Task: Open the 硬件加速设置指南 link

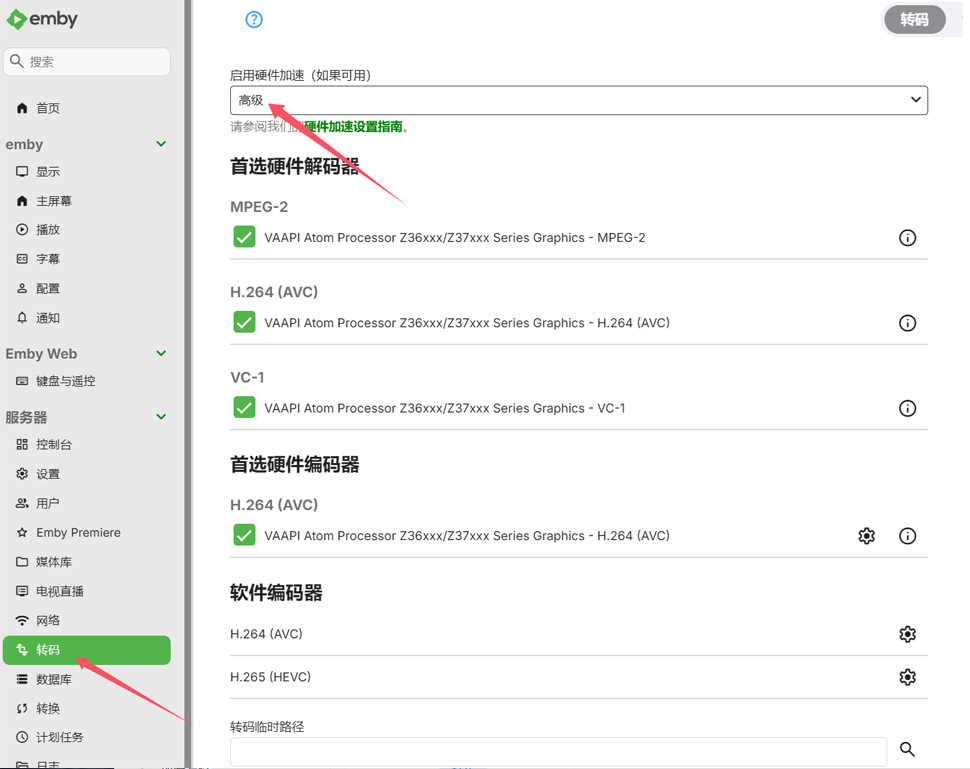Action: [355, 127]
